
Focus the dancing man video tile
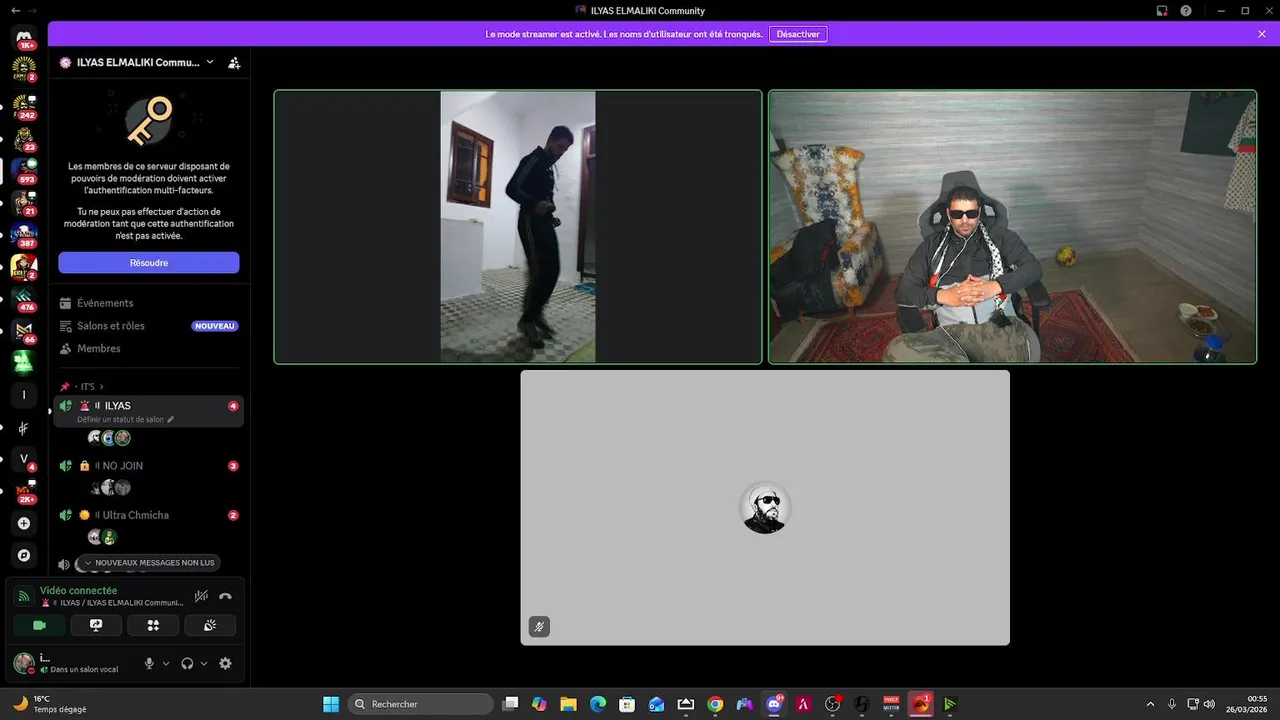(x=518, y=227)
